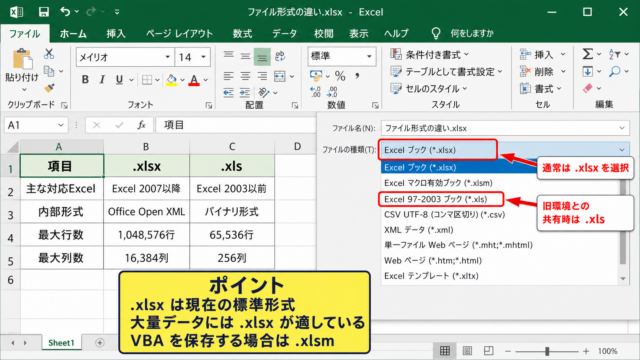This screenshot has height=360, width=640.
Task: Switch to the ページ レイアウト tab
Action: point(180,33)
